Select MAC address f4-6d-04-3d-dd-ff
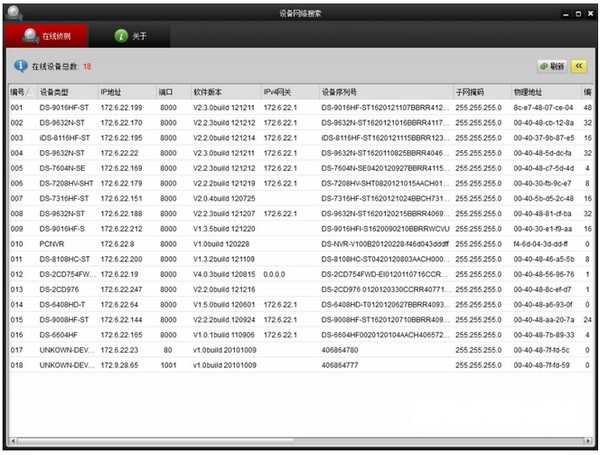Image resolution: width=600 pixels, height=455 pixels. (541, 244)
